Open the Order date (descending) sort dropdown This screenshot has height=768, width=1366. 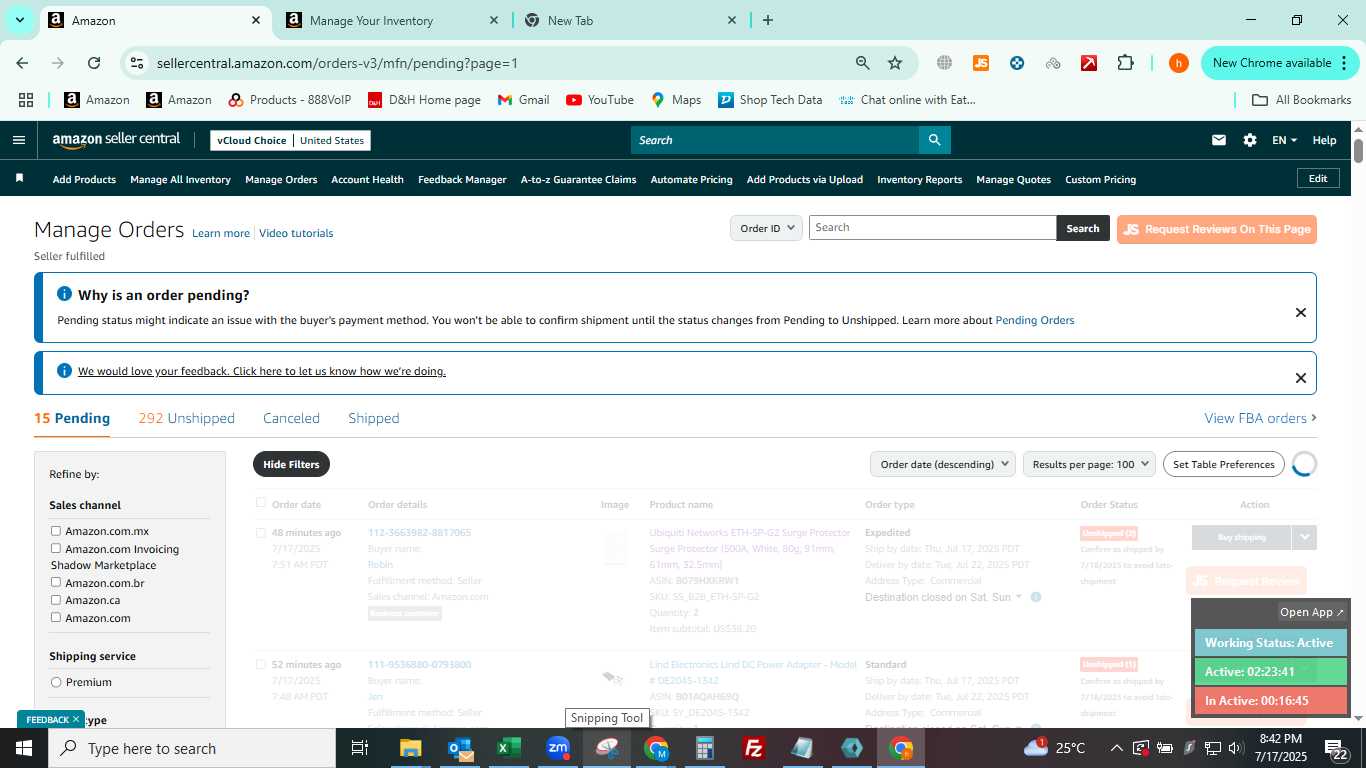click(x=943, y=464)
